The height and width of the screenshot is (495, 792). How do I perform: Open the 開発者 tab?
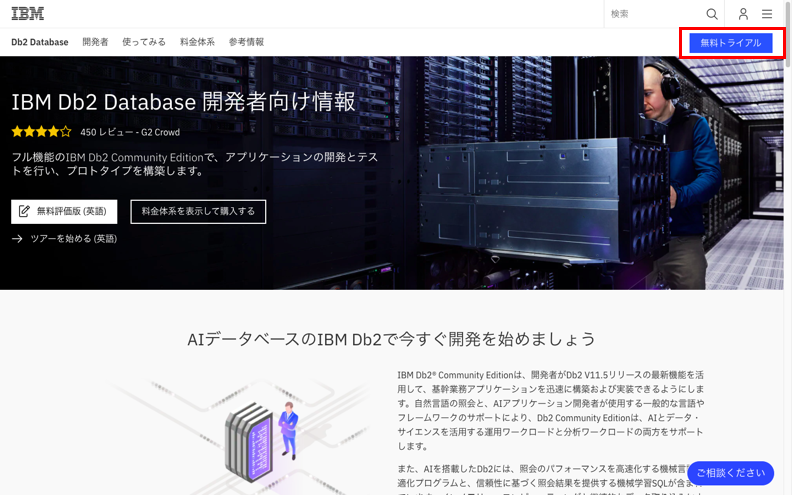click(95, 42)
